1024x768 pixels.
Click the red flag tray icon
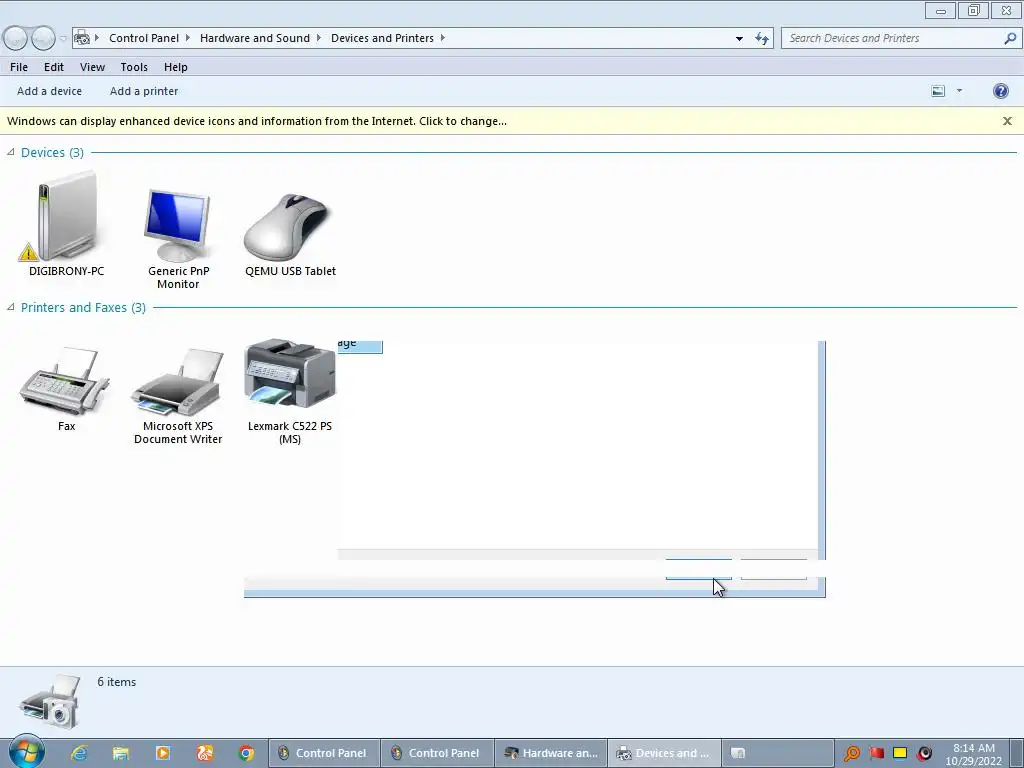click(x=876, y=754)
